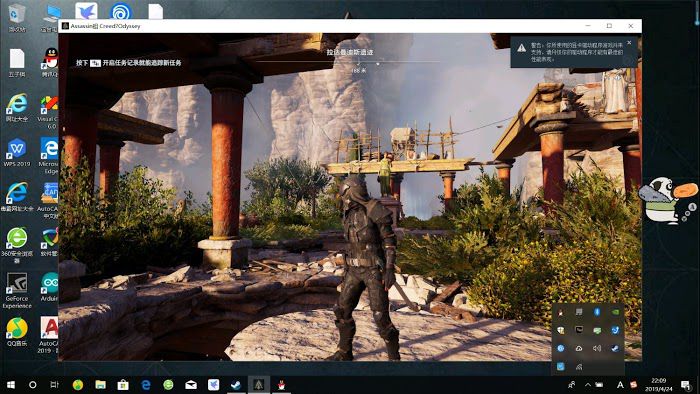Screen dimensions: 700x394
Task: Click the speaker volume icon in tray overflow
Action: click(597, 348)
